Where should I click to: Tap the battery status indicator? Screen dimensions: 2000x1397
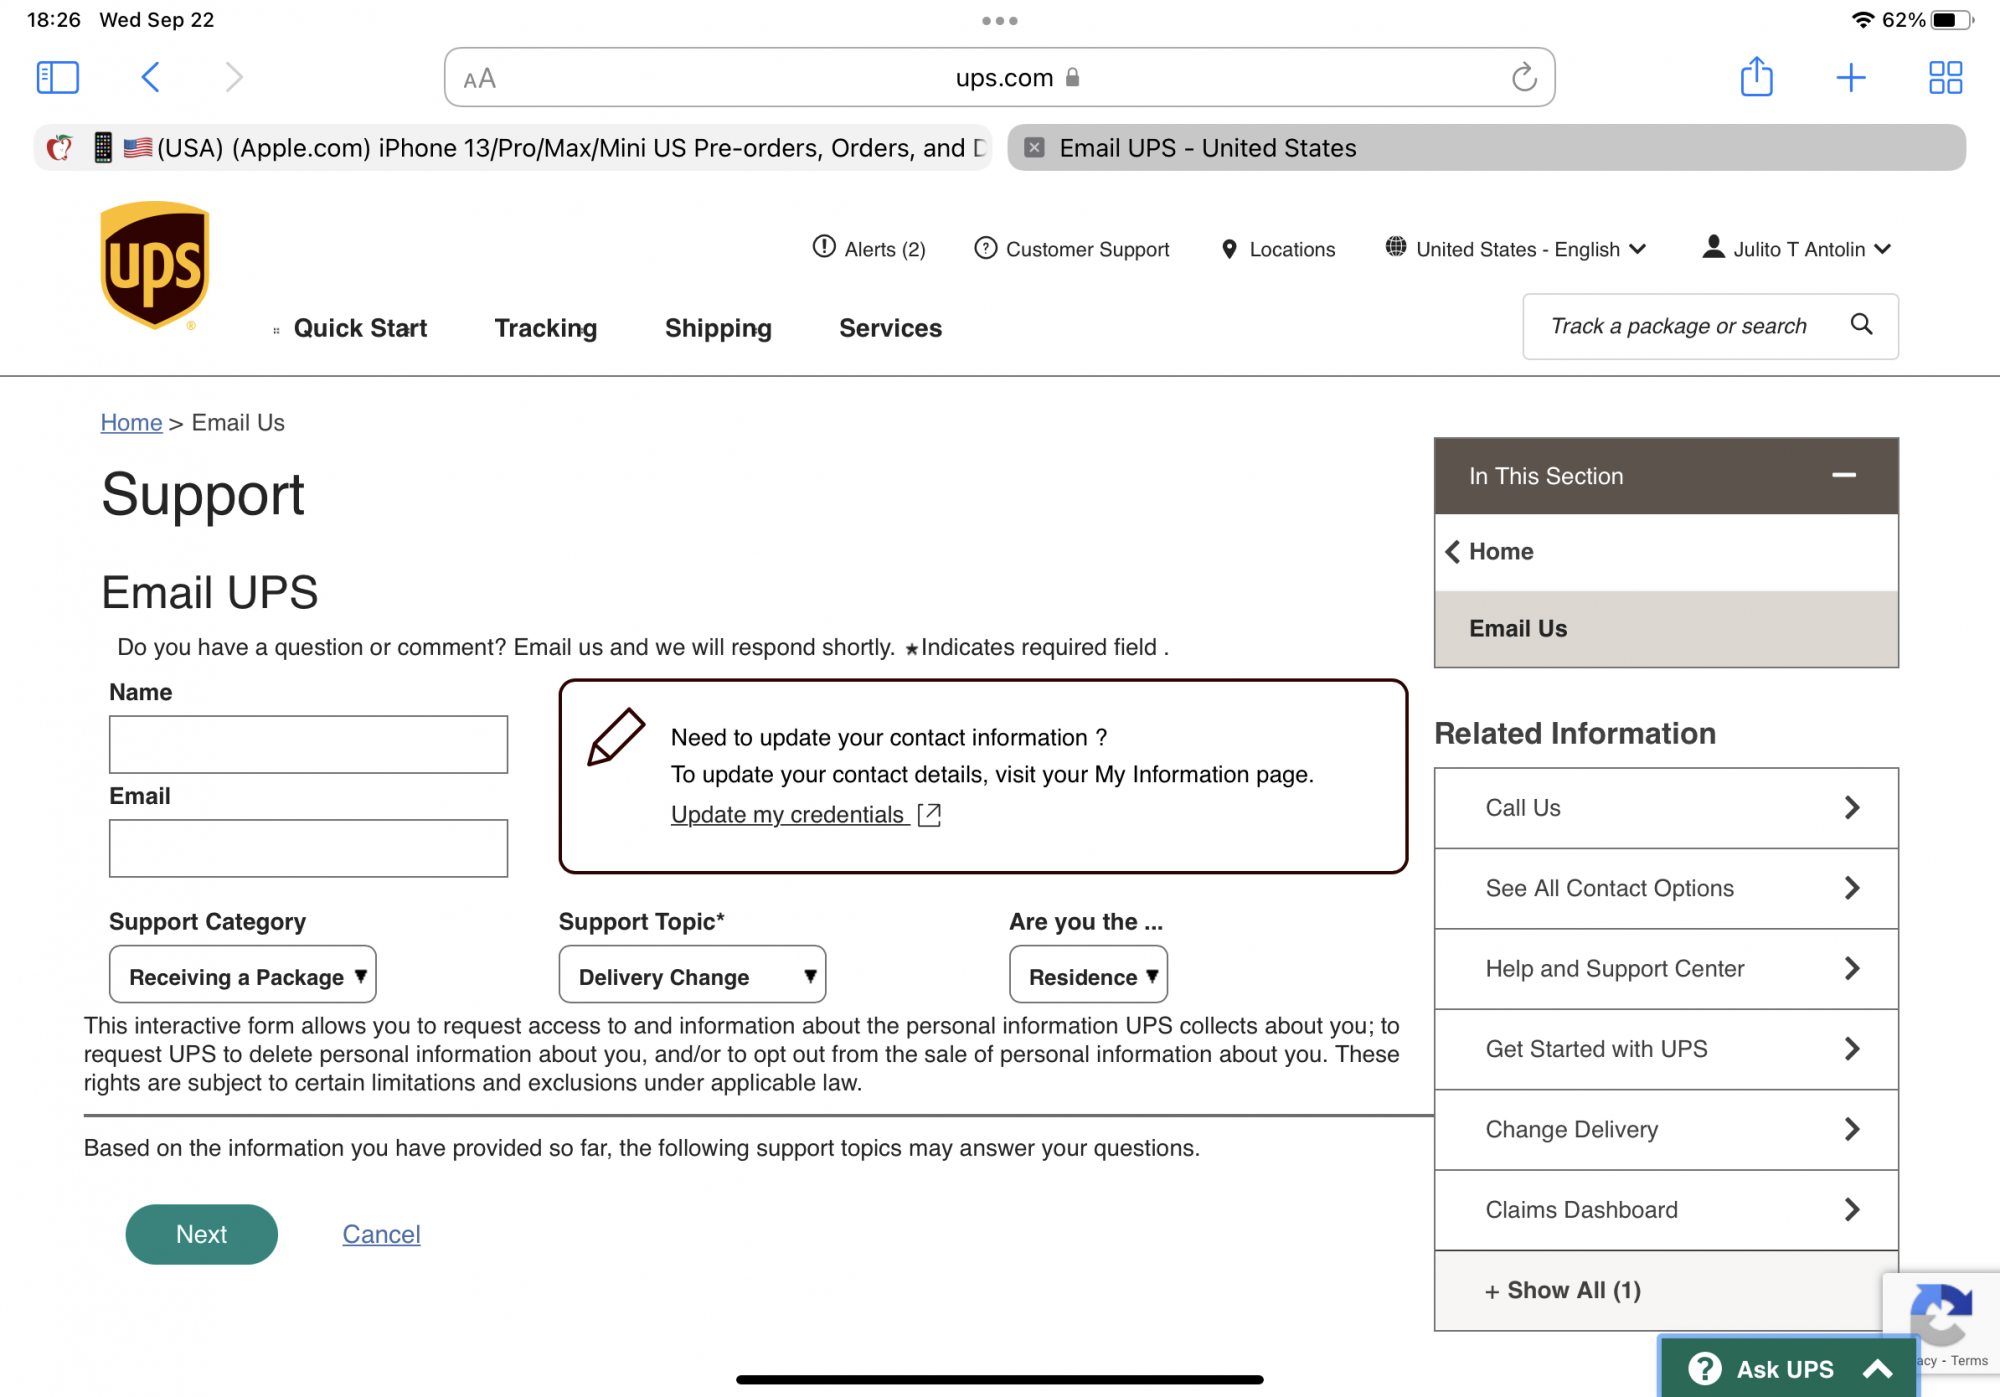1951,20
